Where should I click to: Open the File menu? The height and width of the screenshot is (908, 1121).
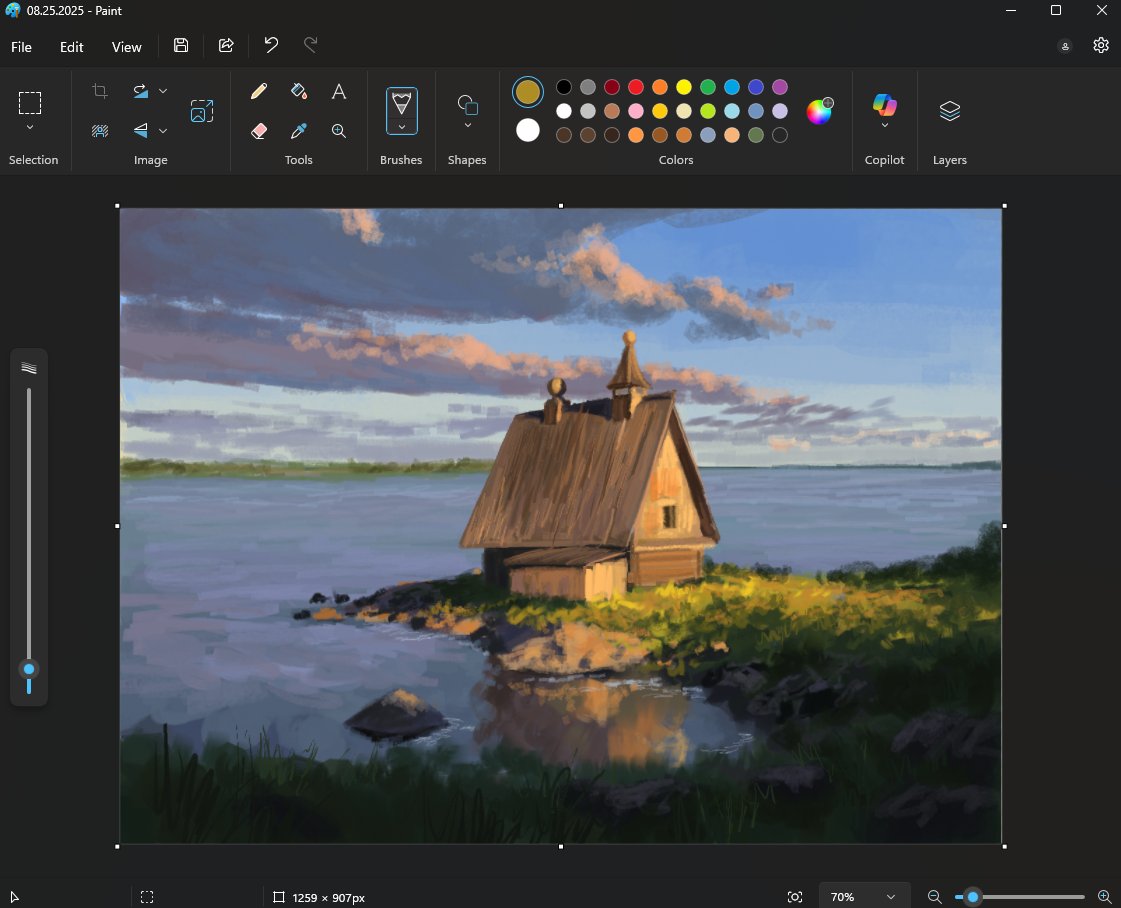pos(21,47)
